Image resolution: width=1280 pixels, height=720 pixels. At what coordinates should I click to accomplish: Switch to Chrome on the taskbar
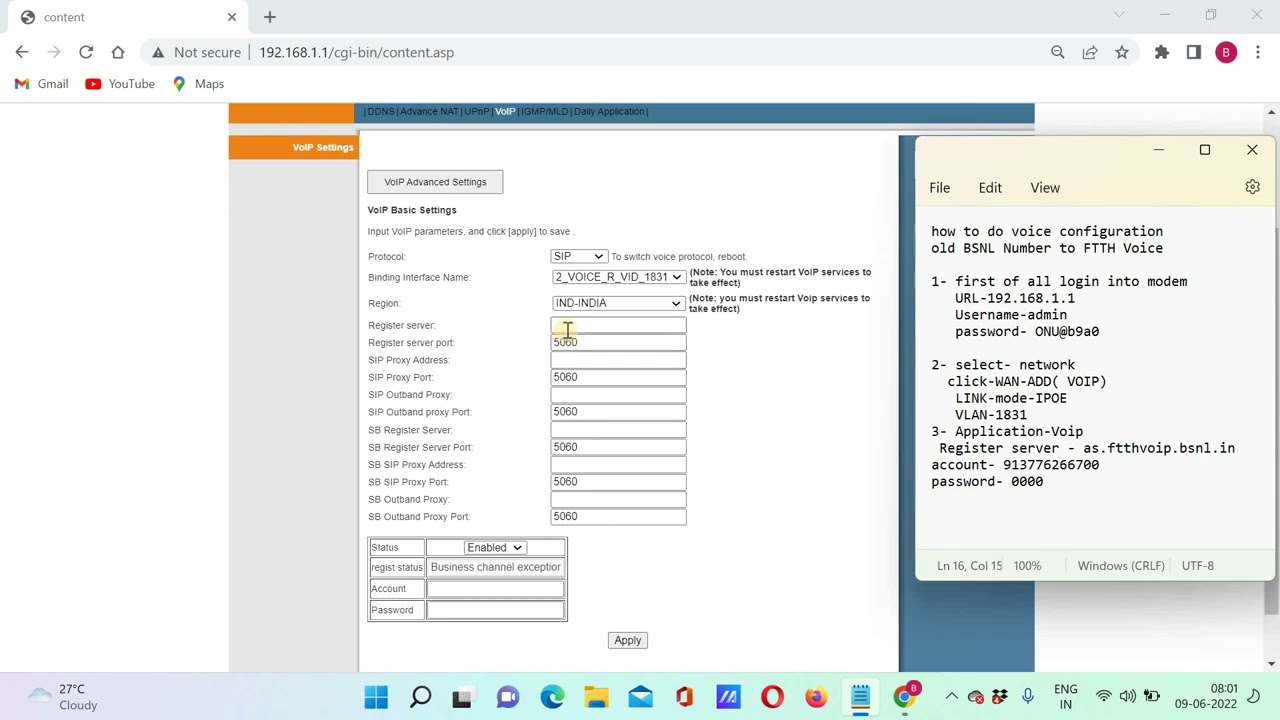tap(904, 697)
